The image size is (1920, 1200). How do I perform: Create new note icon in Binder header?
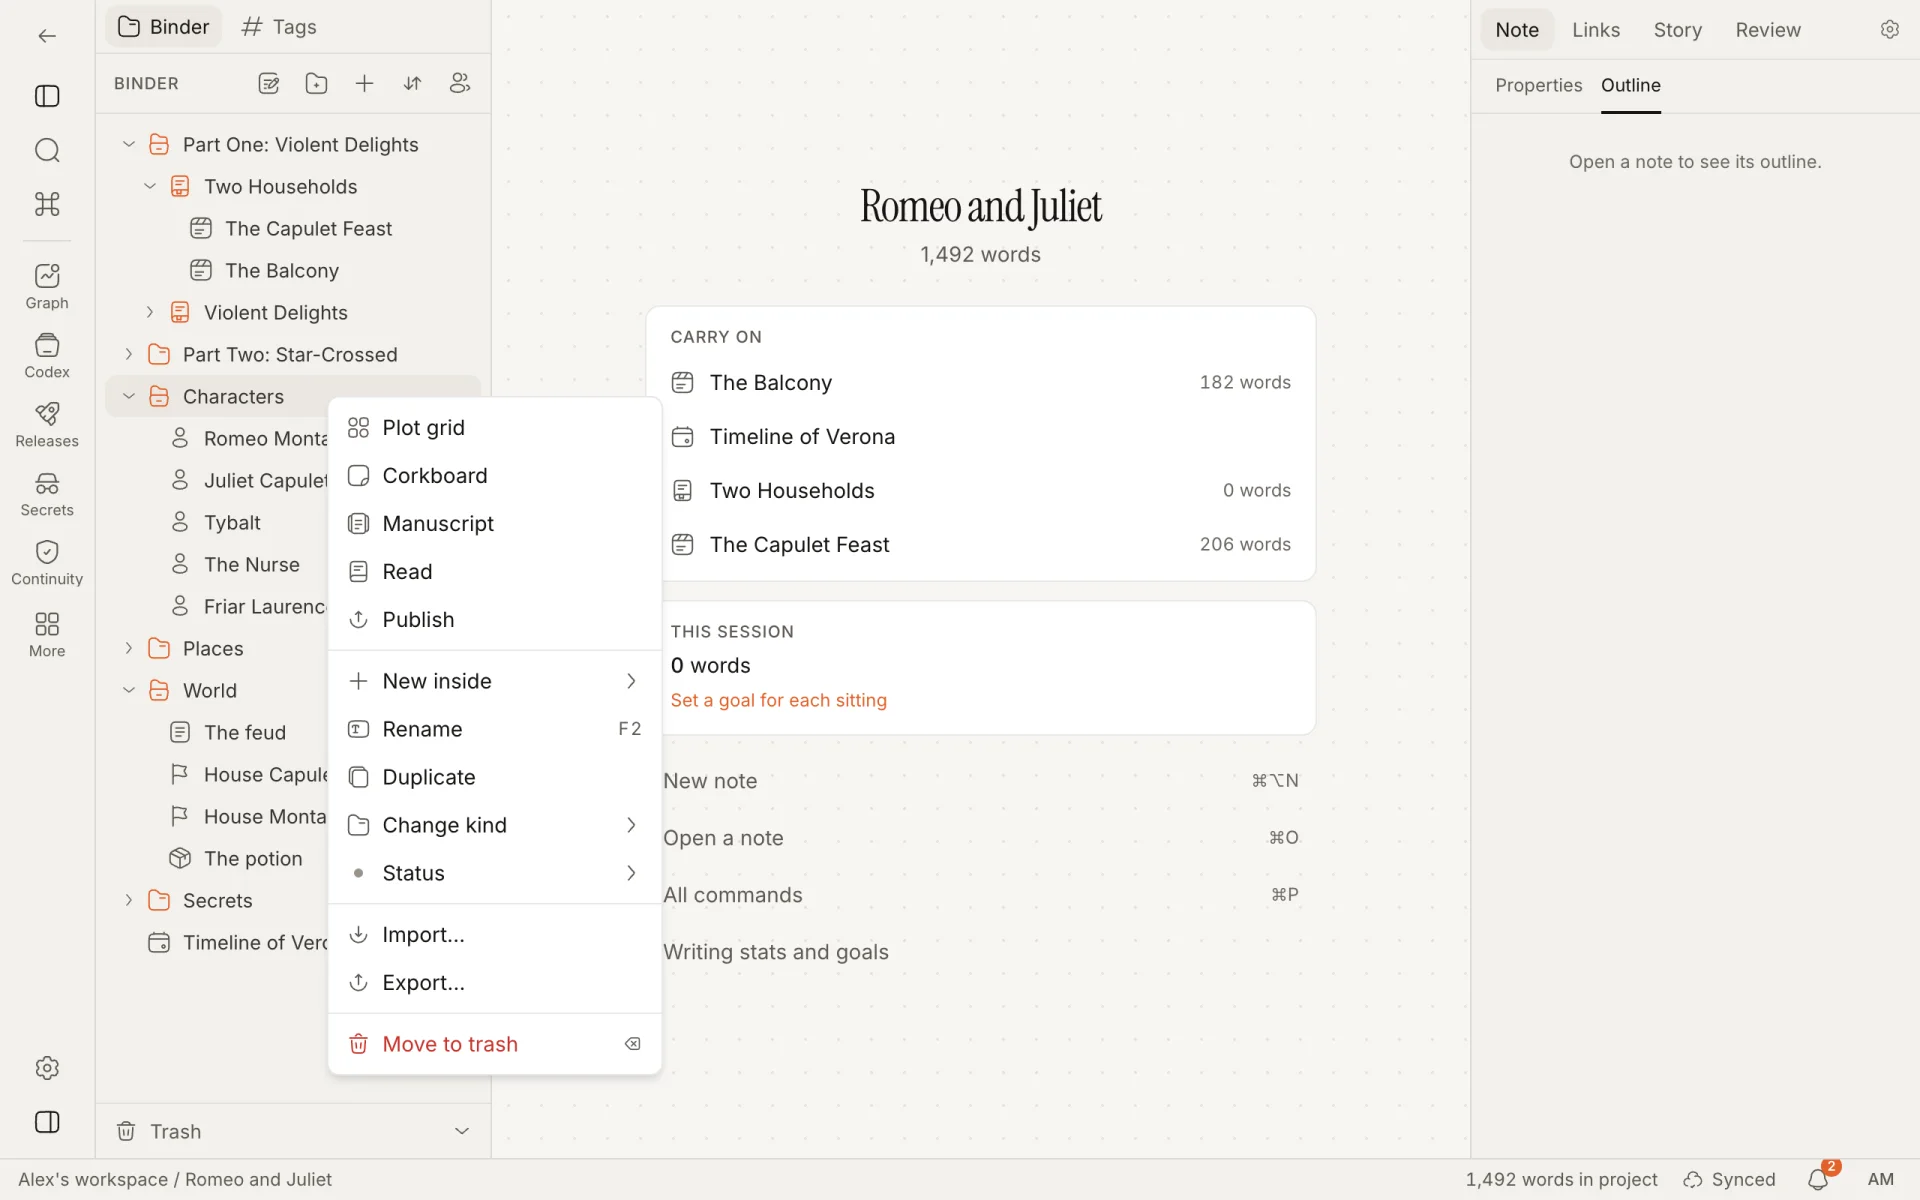pyautogui.click(x=268, y=84)
